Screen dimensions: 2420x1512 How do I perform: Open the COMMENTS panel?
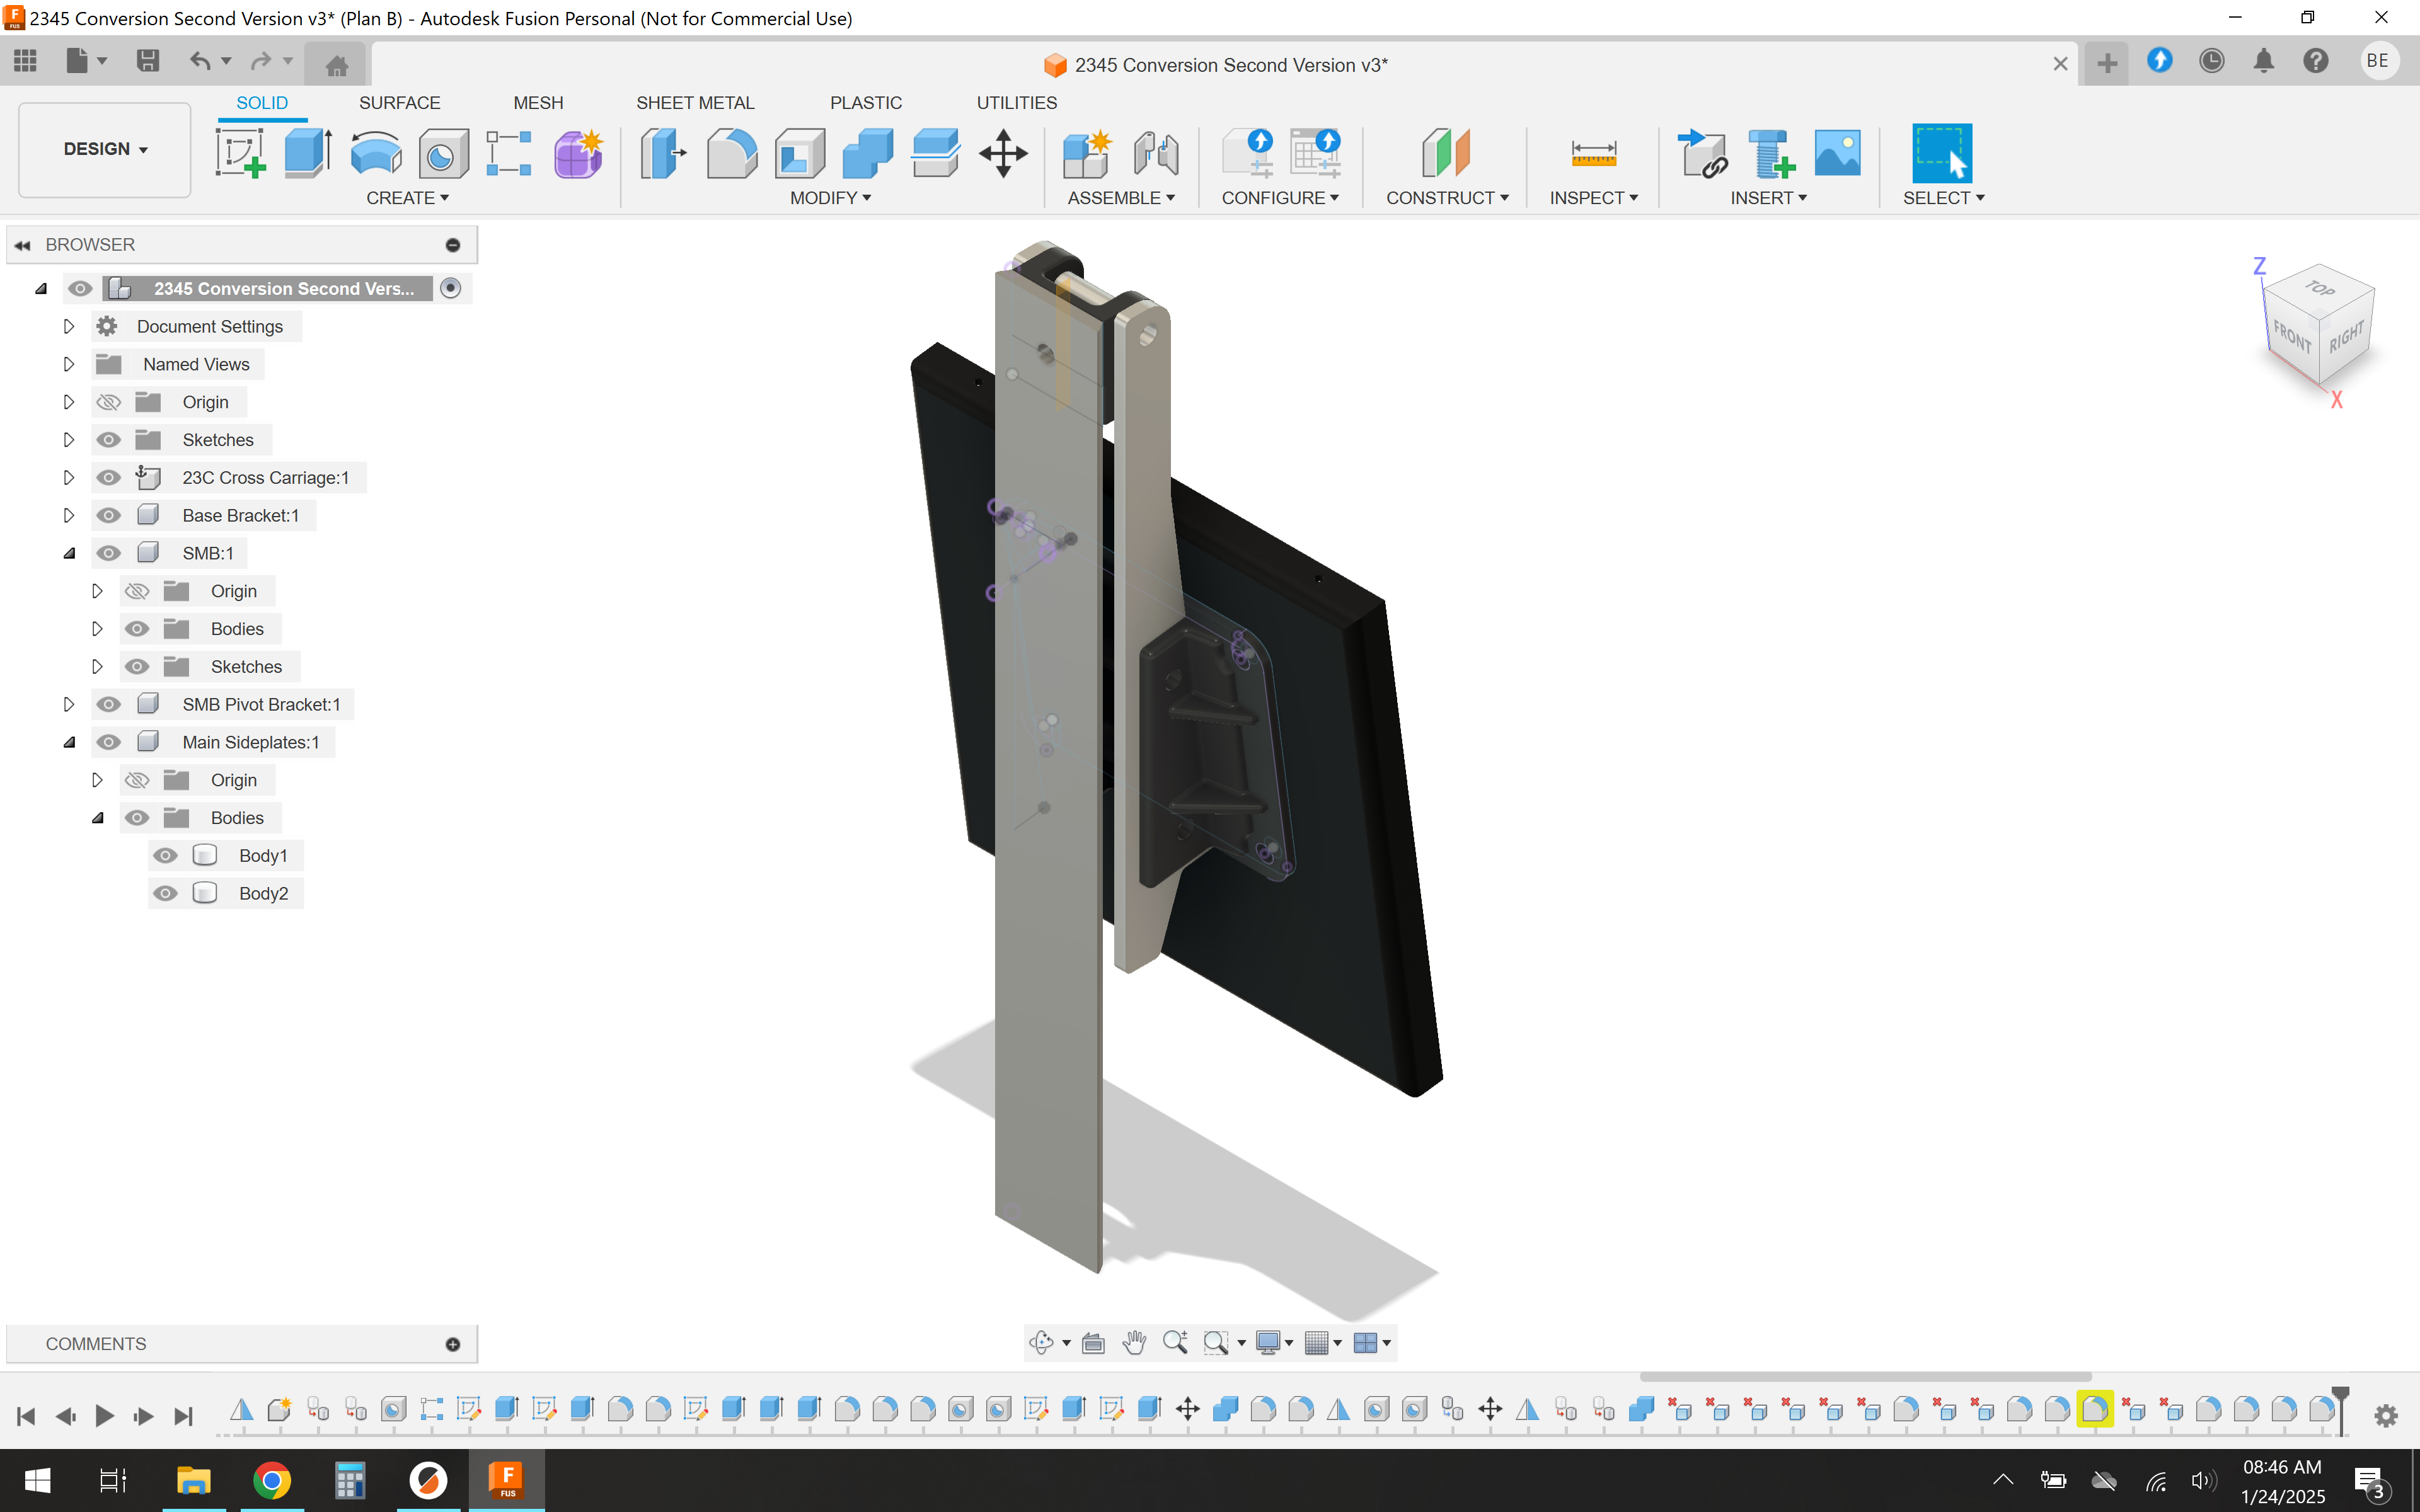click(x=96, y=1343)
